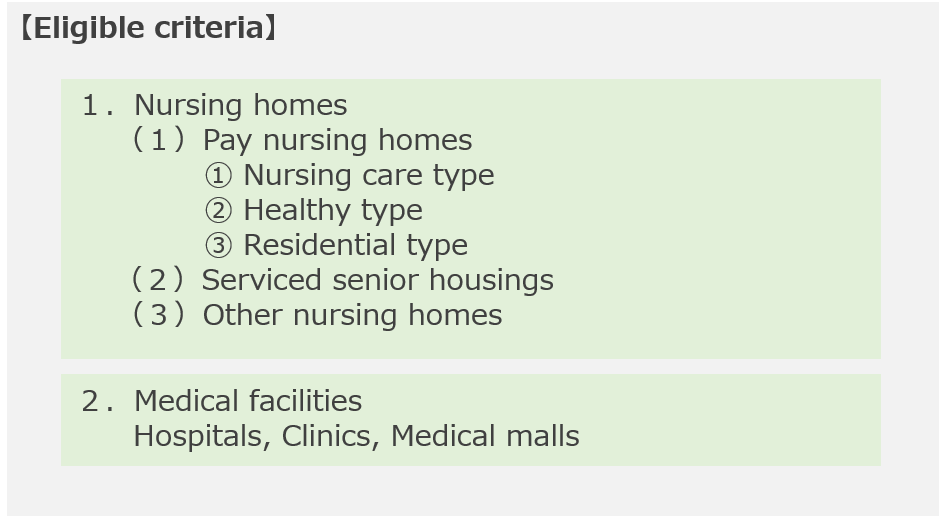Click the number 2 list marker

tap(98, 402)
